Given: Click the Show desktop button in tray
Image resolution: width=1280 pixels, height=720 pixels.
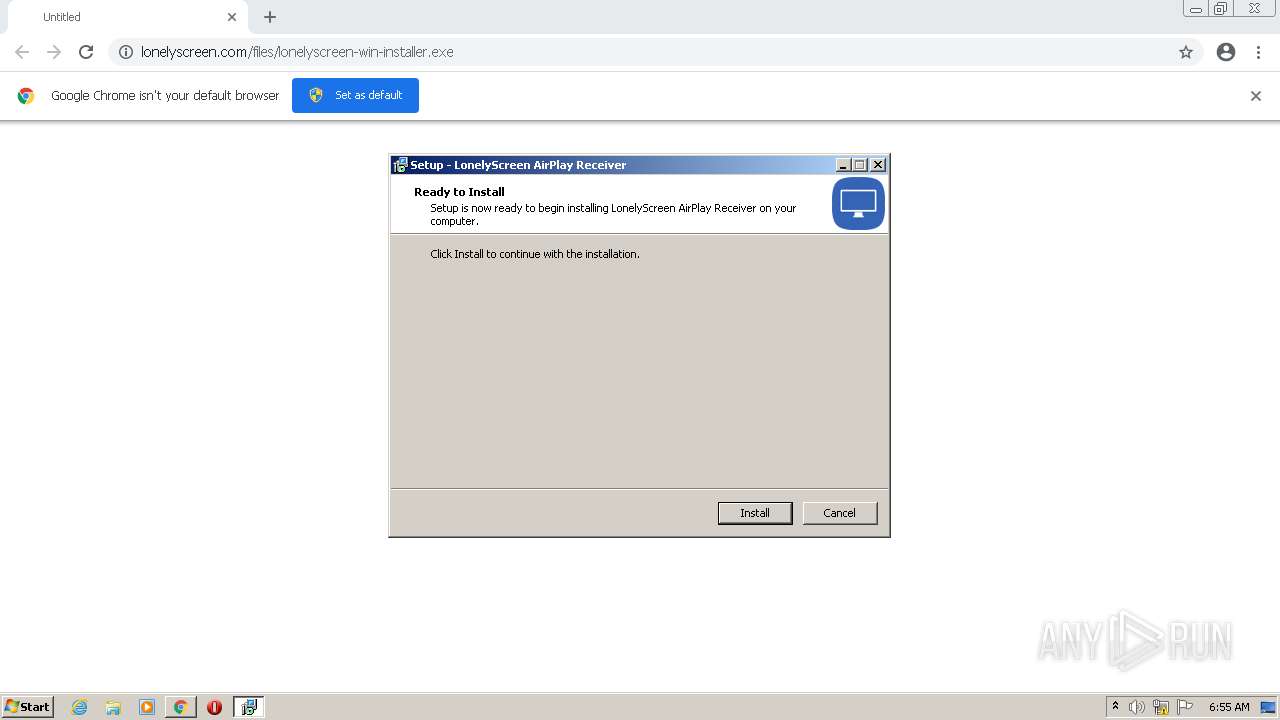Looking at the screenshot, I should [x=1268, y=707].
